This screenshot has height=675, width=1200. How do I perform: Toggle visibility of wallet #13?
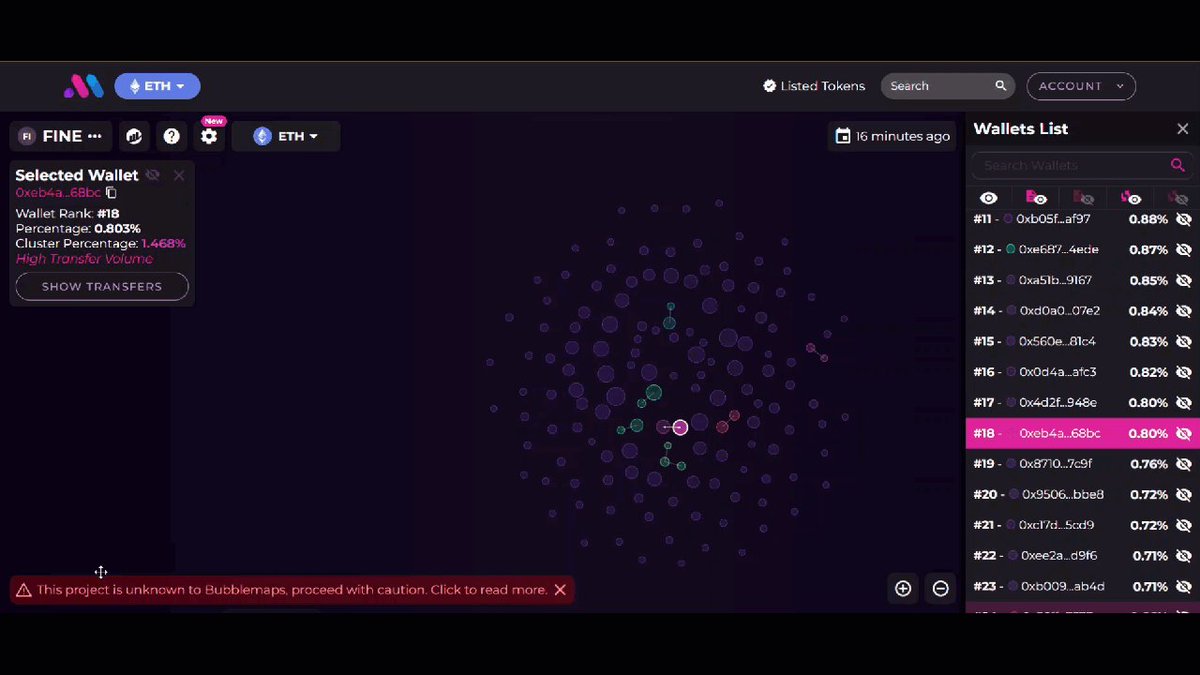1184,281
